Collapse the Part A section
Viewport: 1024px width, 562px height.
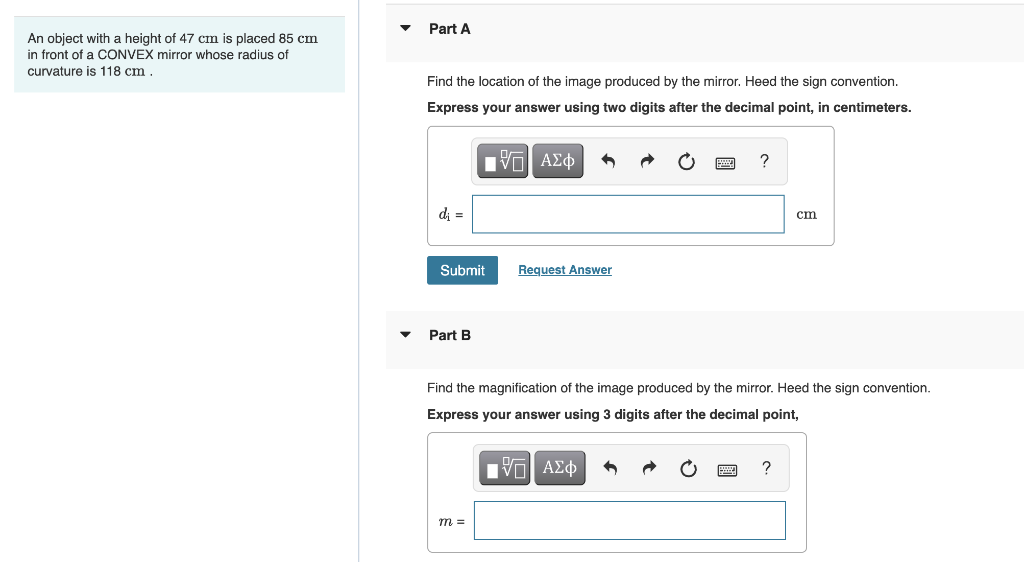406,28
